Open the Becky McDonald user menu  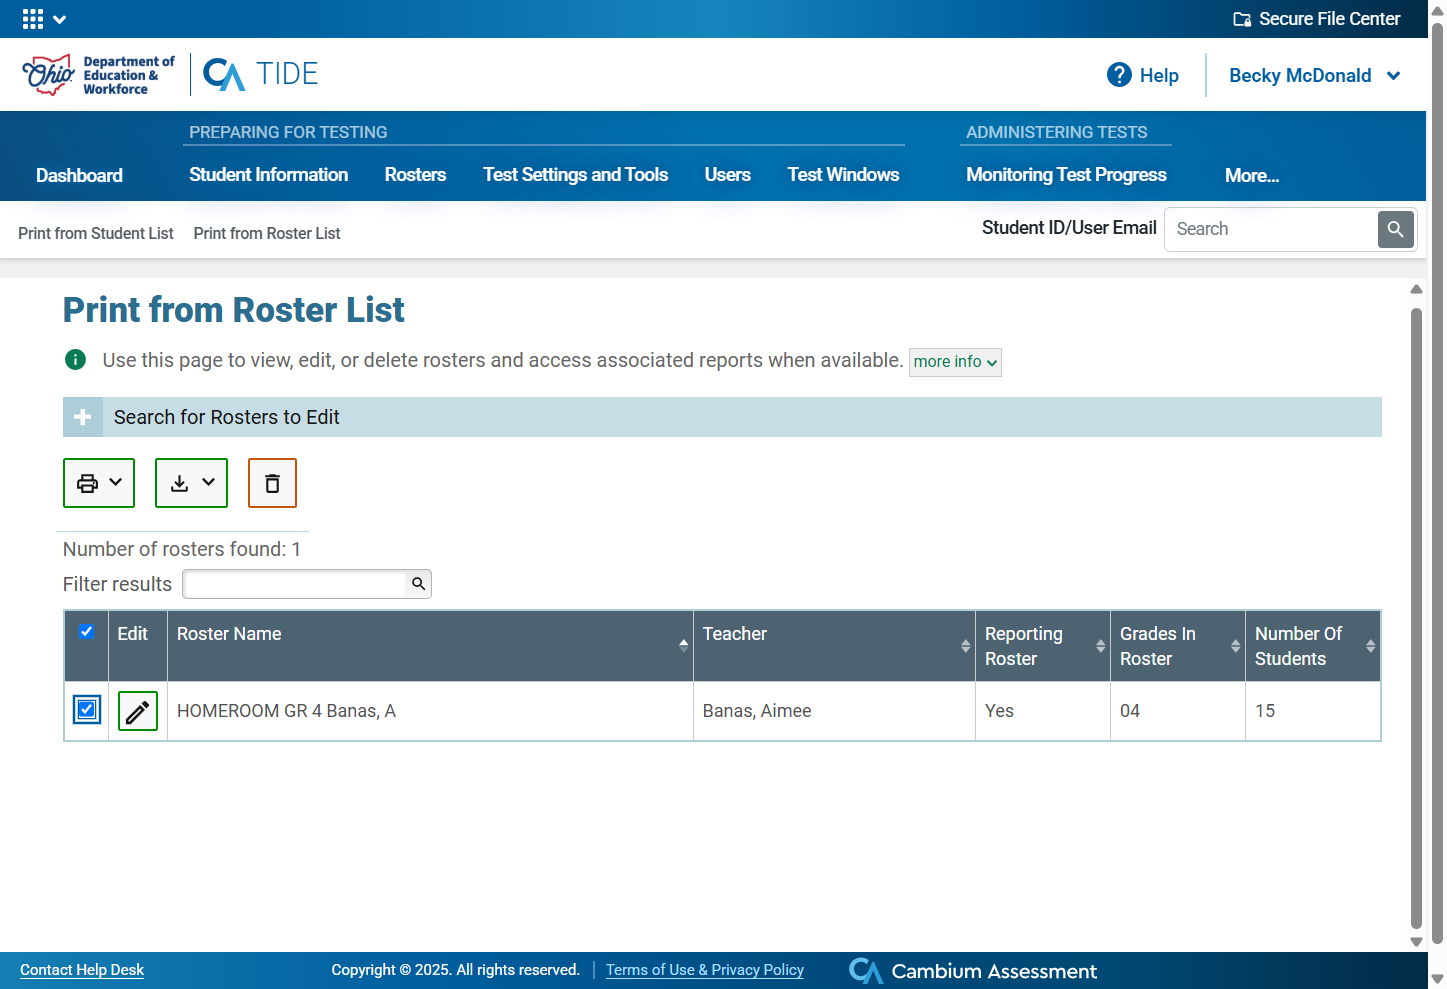(1314, 75)
